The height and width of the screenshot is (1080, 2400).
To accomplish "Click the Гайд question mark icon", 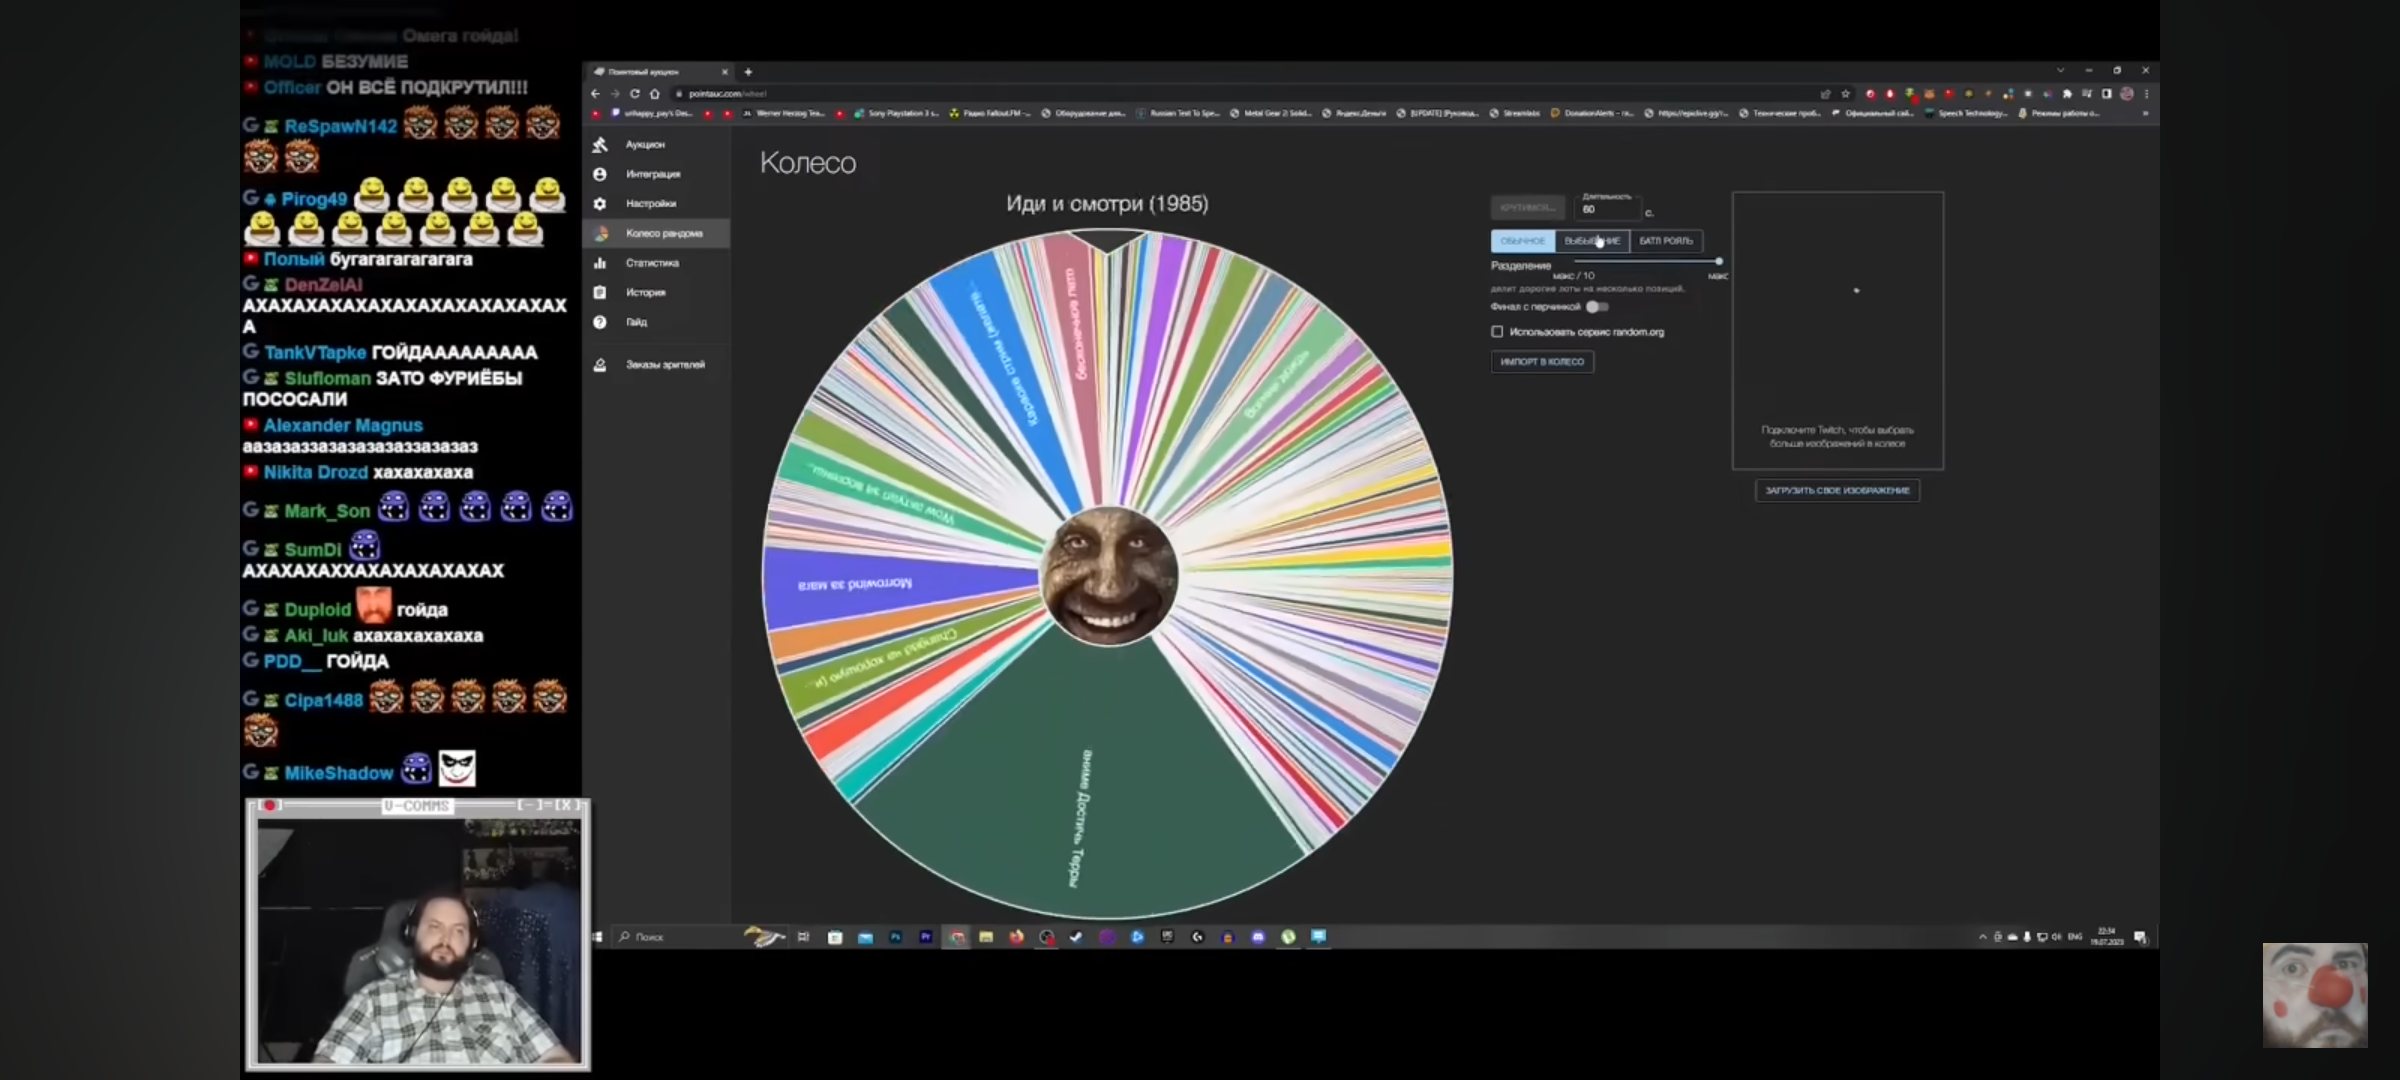I will (x=600, y=322).
